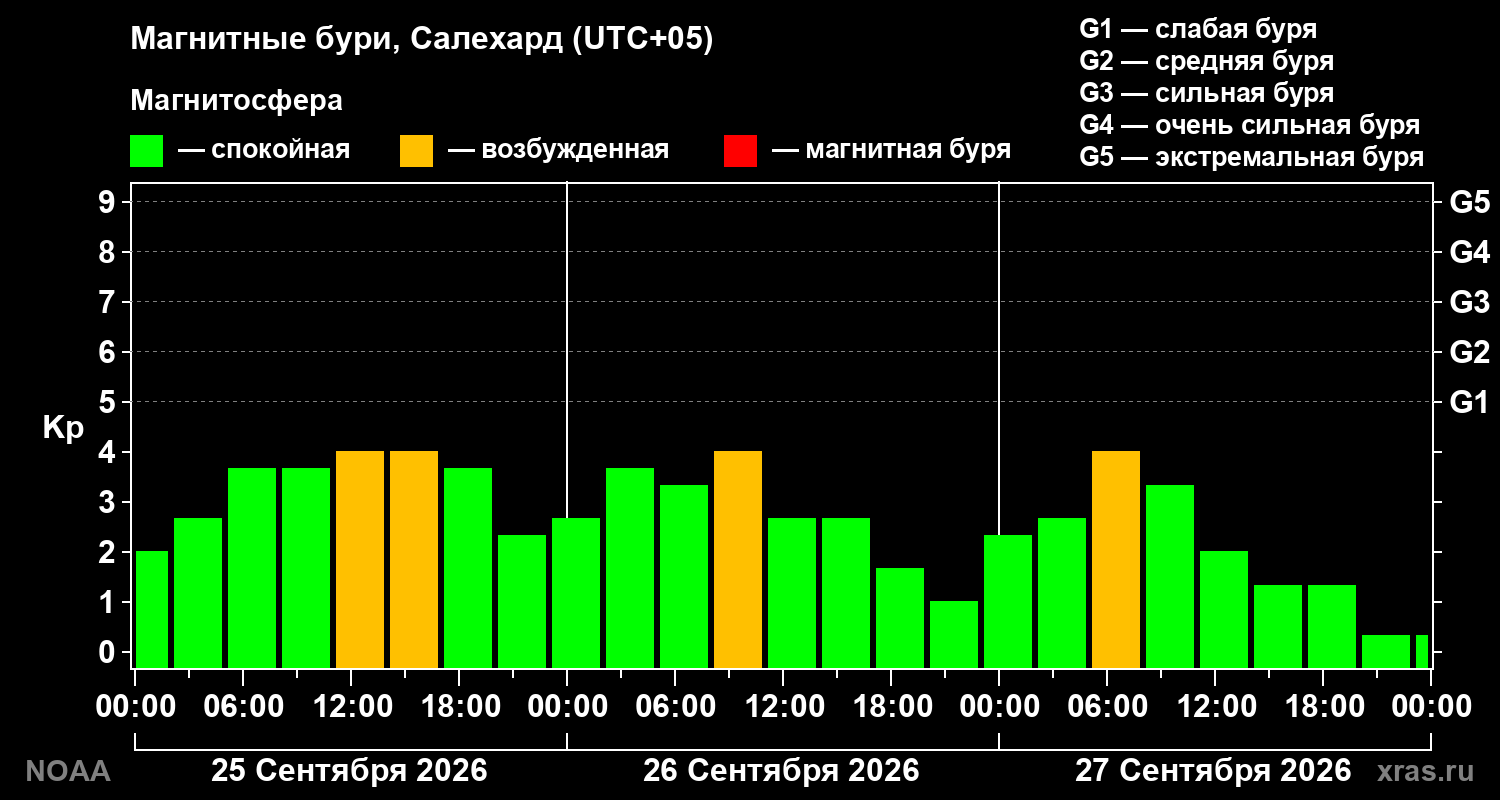This screenshot has width=1500, height=800.
Task: Click the "Магнитосфера" legend heading
Action: (237, 101)
